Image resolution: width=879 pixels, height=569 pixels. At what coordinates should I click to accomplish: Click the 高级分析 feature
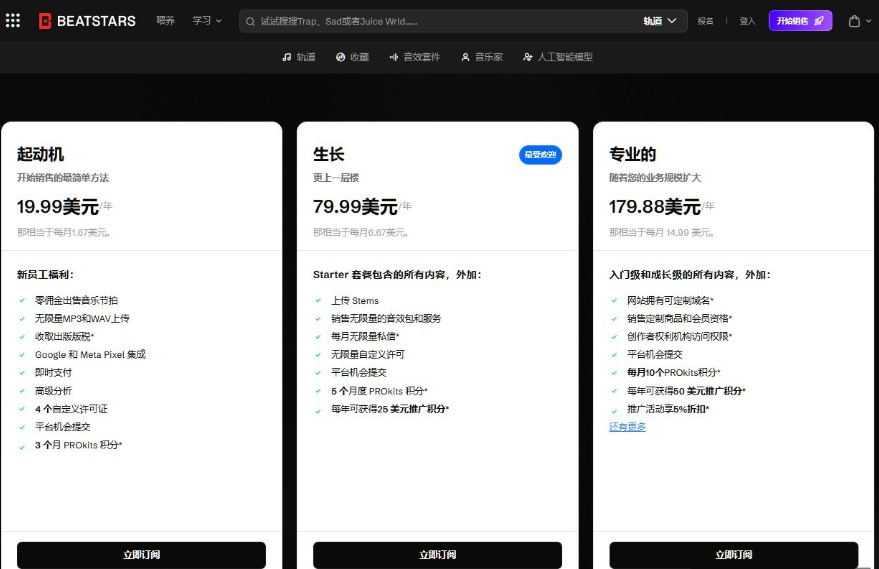click(x=53, y=391)
